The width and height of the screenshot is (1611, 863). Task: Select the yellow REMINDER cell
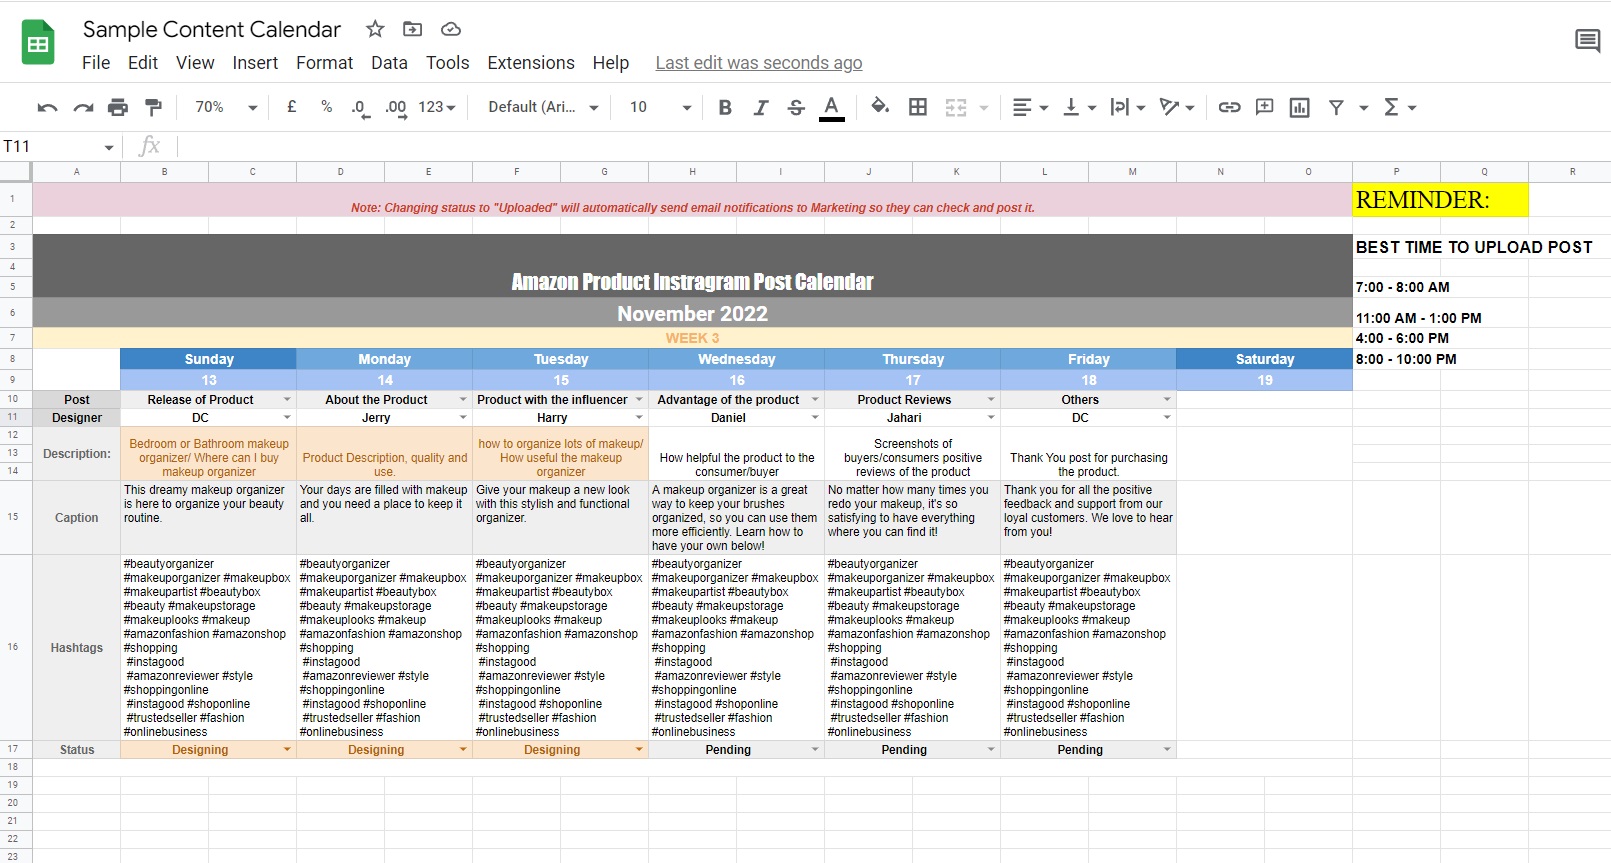[x=1440, y=200]
